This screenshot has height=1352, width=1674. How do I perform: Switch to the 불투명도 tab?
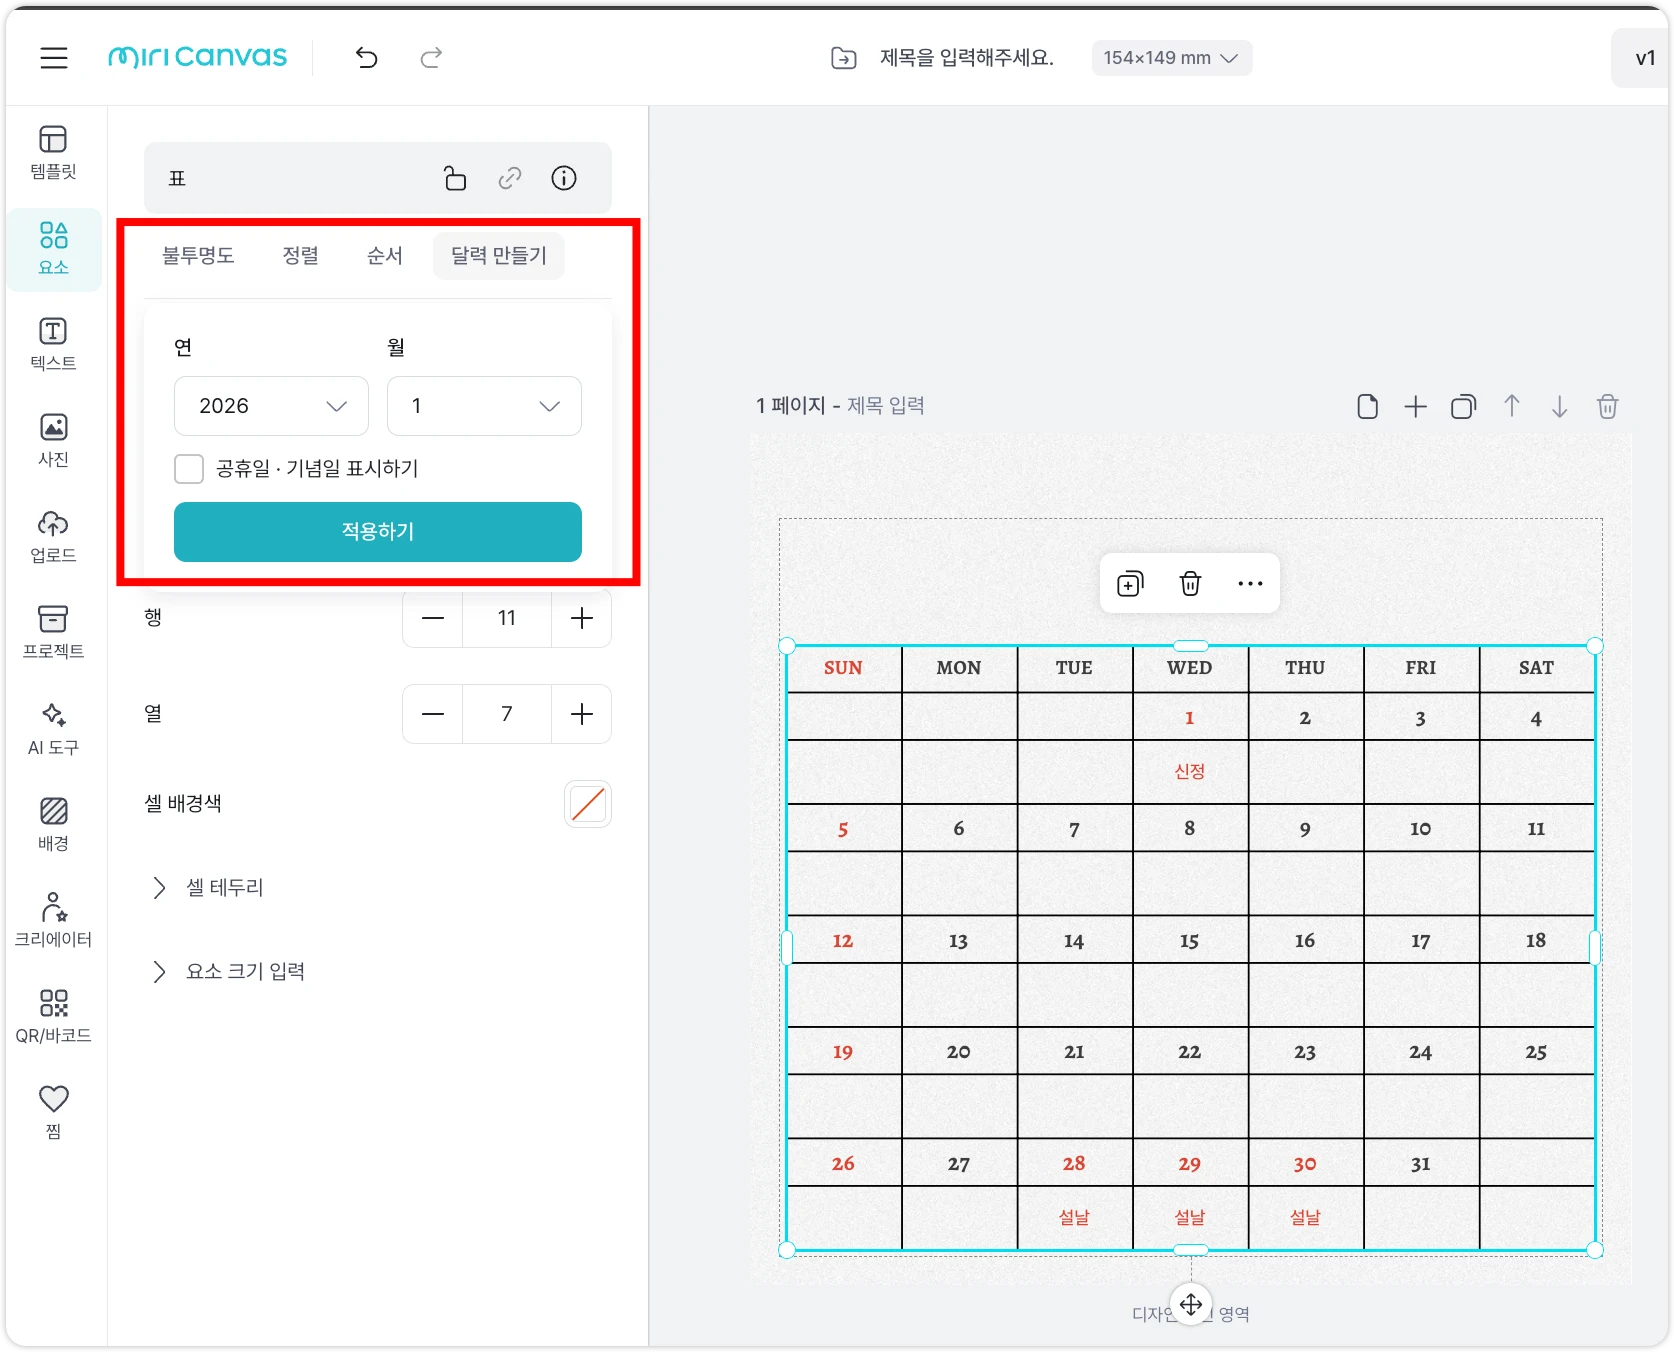pyautogui.click(x=198, y=256)
